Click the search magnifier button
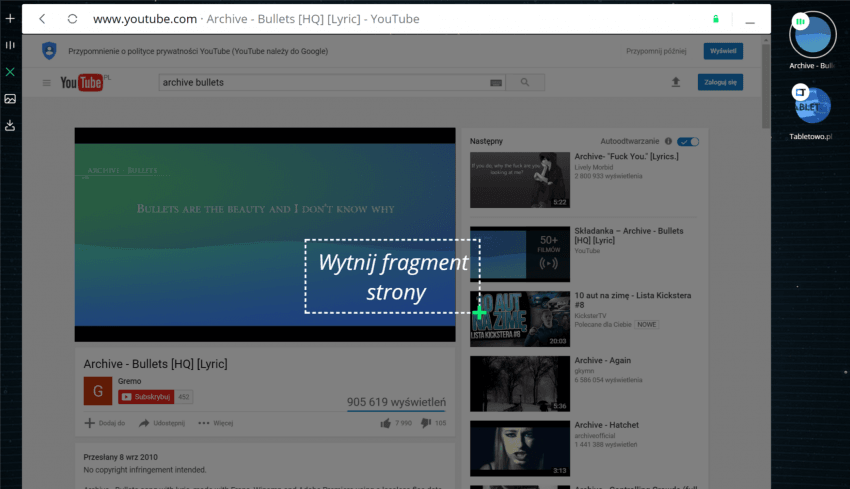This screenshot has height=489, width=850. [x=525, y=82]
